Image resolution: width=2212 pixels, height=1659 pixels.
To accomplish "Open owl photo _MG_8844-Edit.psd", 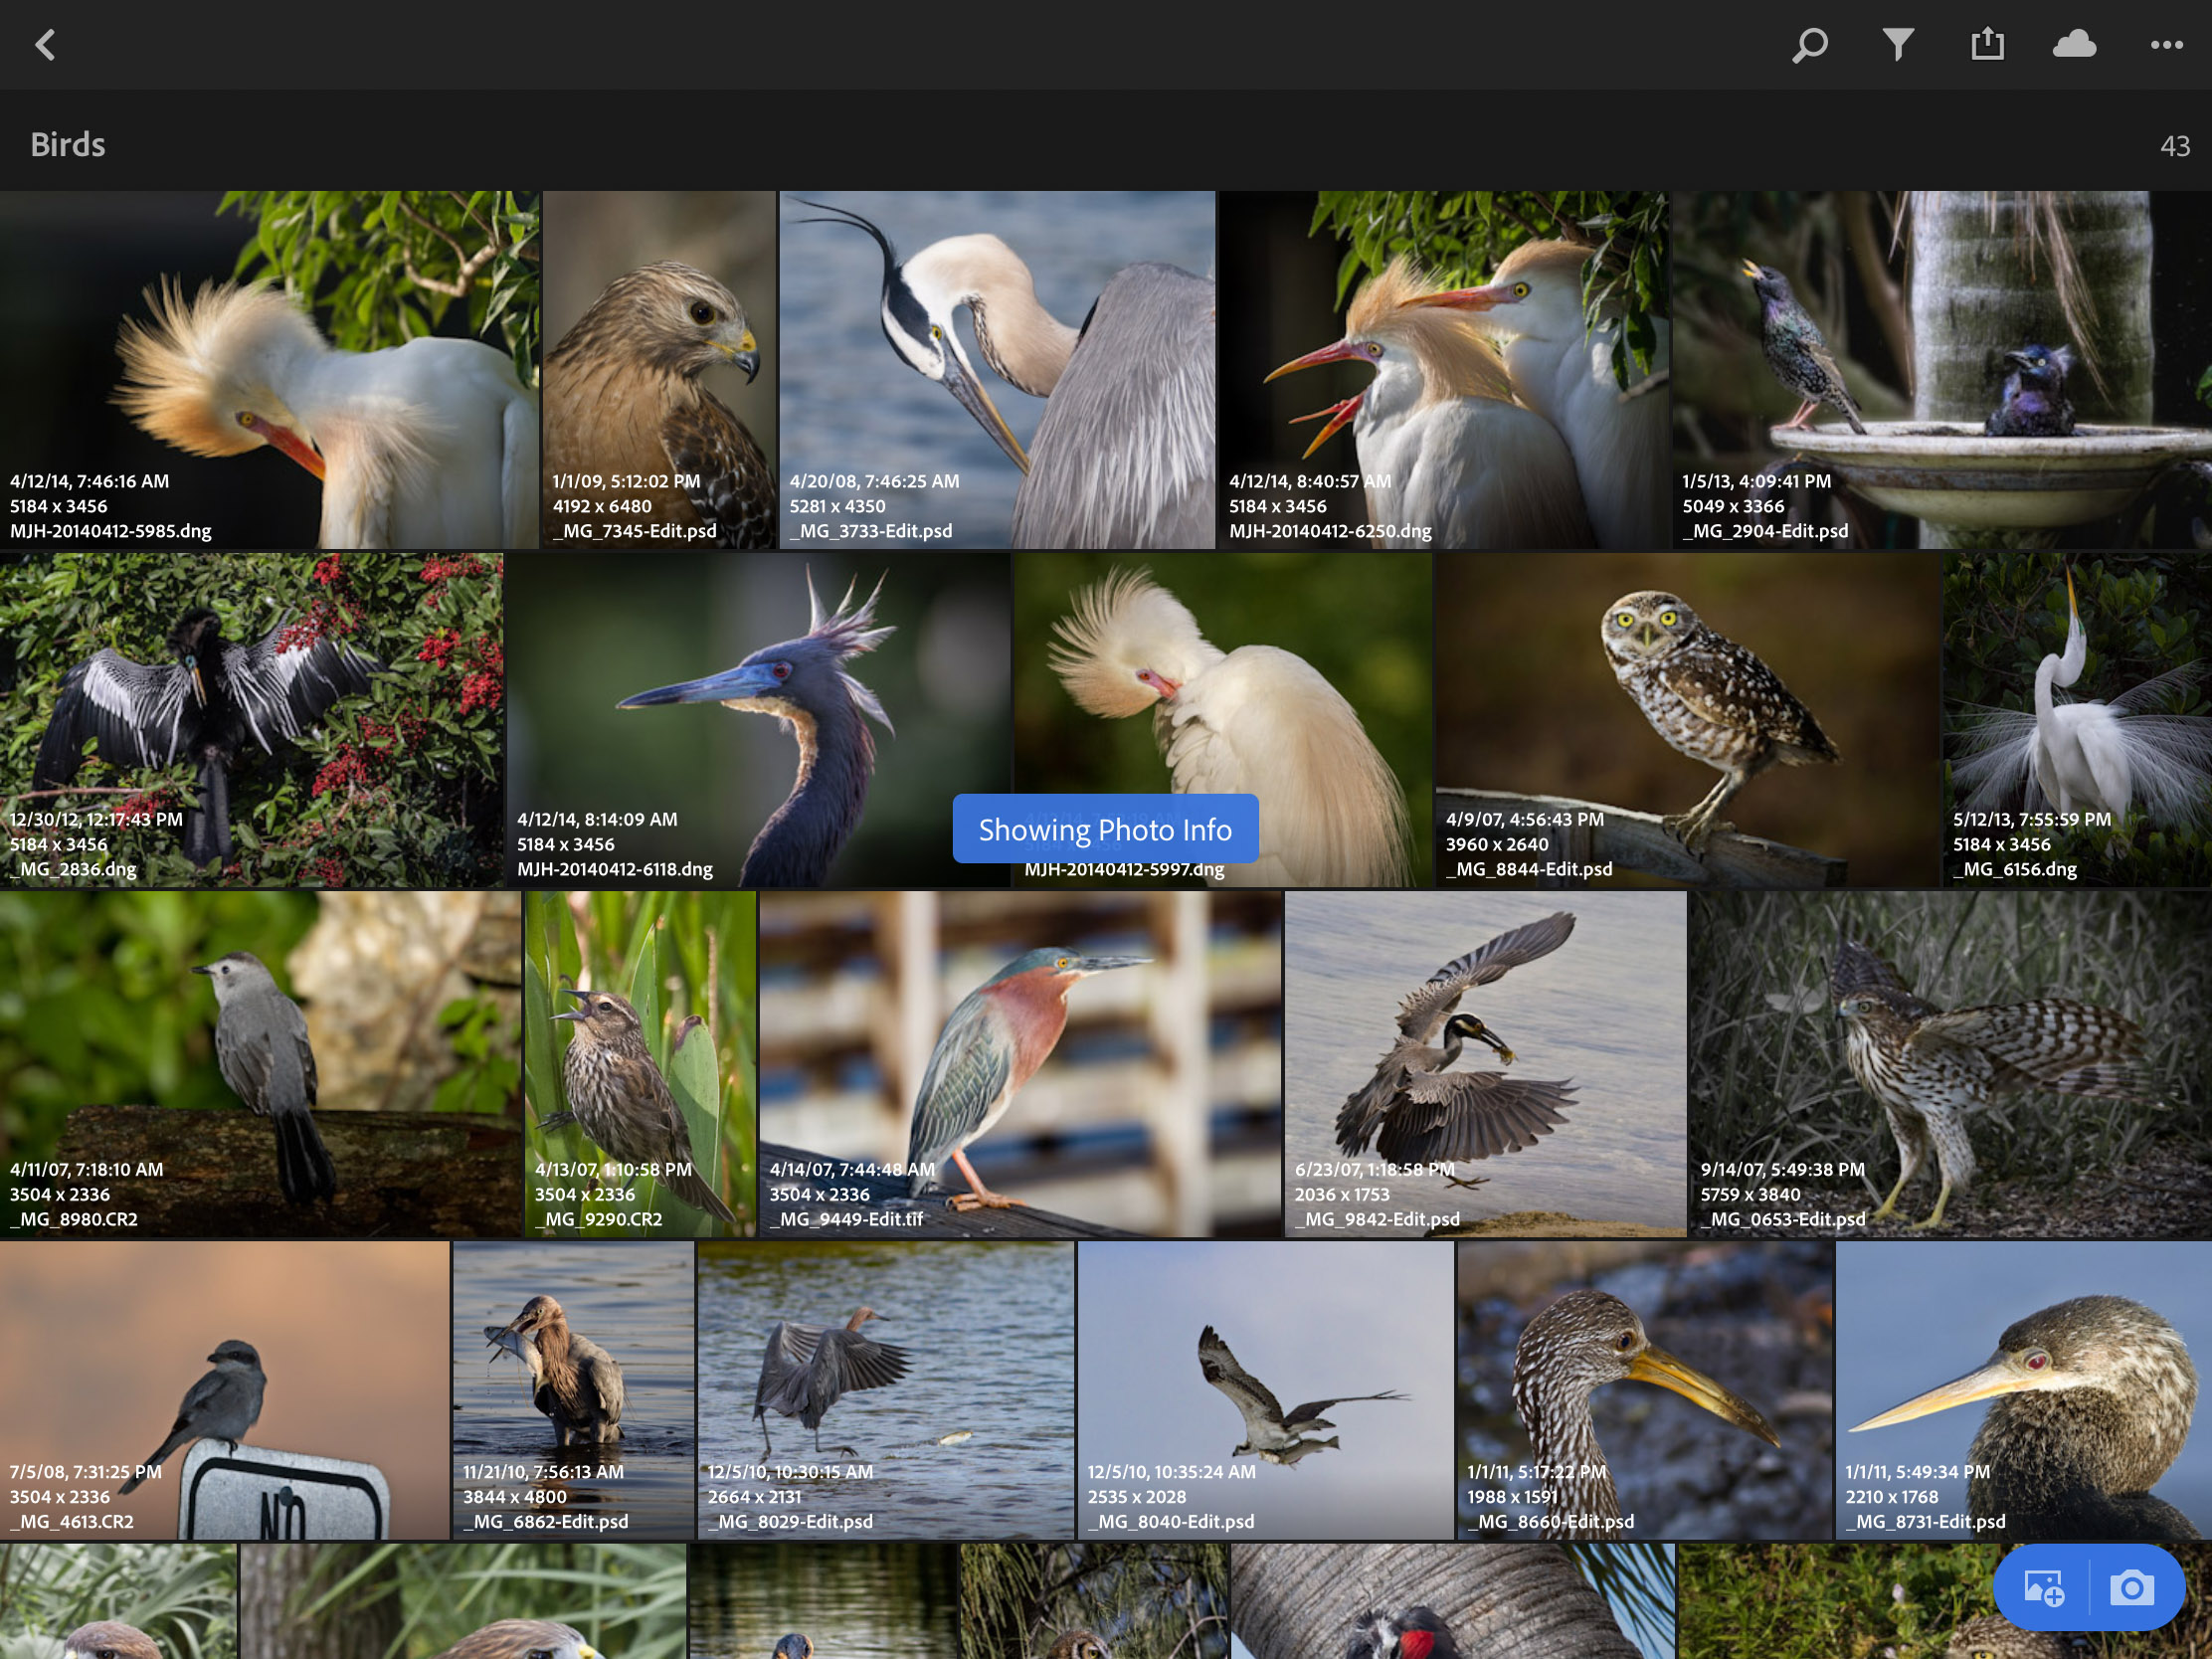I will click(x=1688, y=720).
